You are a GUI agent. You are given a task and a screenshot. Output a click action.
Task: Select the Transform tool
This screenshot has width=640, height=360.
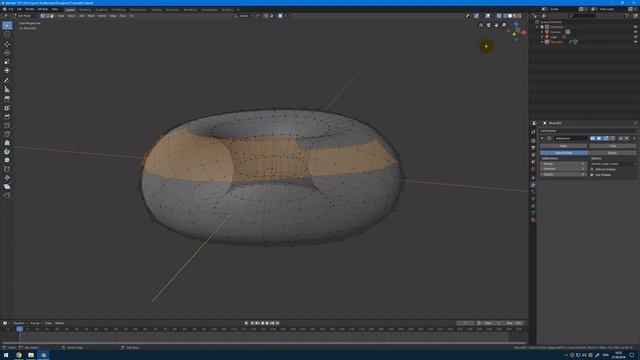pos(7,70)
